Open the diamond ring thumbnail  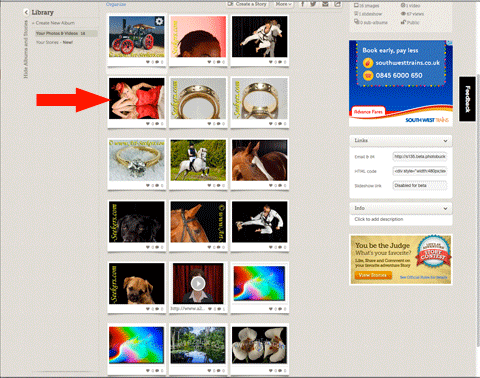137,160
